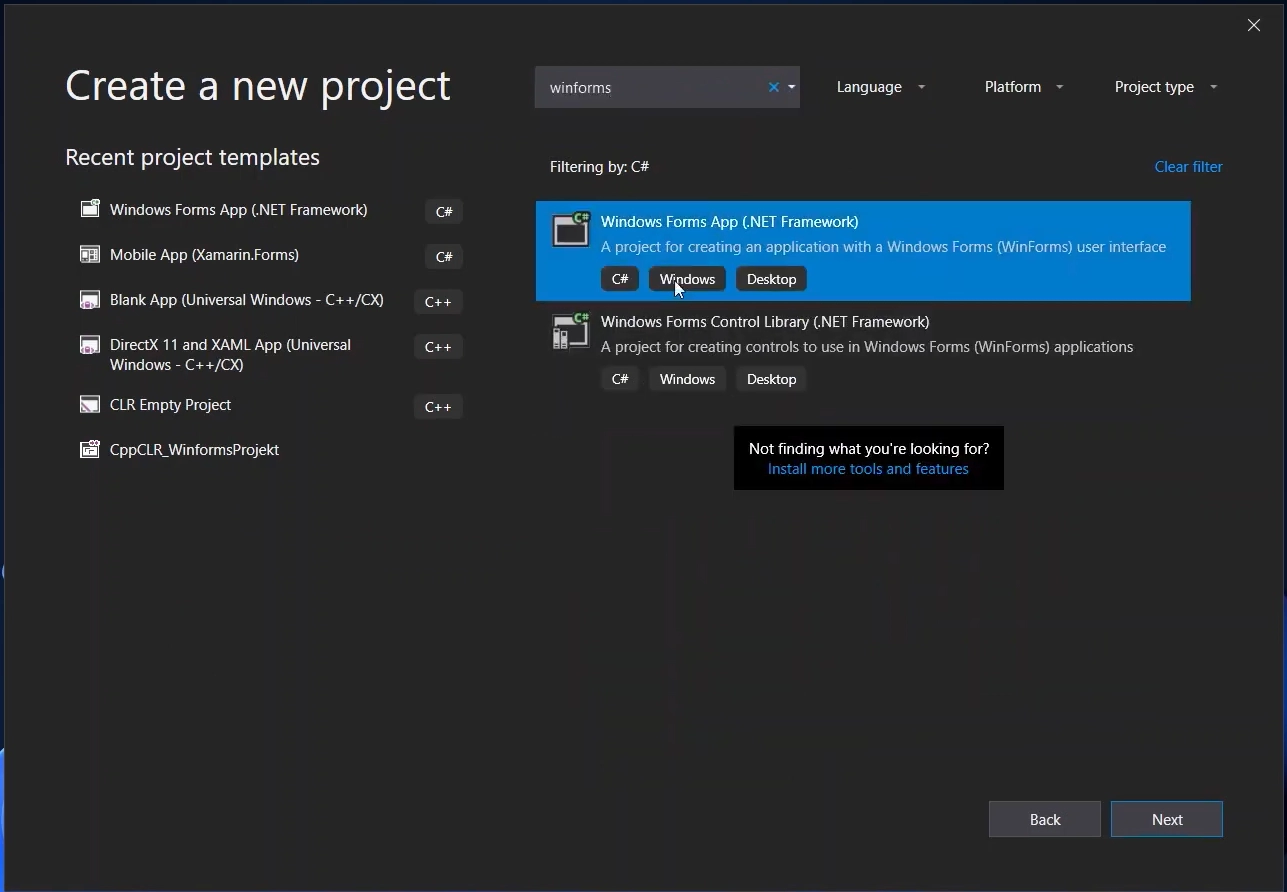Screen dimensions: 1287x892
Task: Click the Clear filter link
Action: [1188, 167]
